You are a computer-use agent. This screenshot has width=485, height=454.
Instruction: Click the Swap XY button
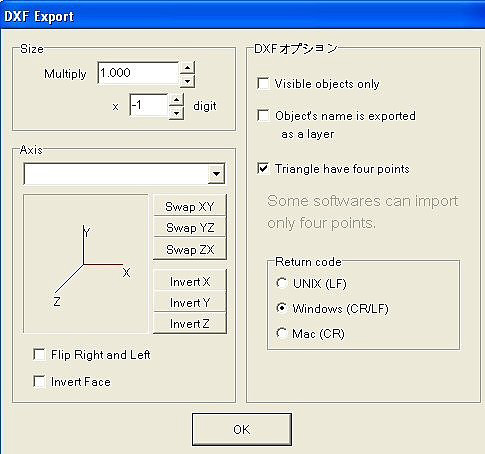(190, 206)
